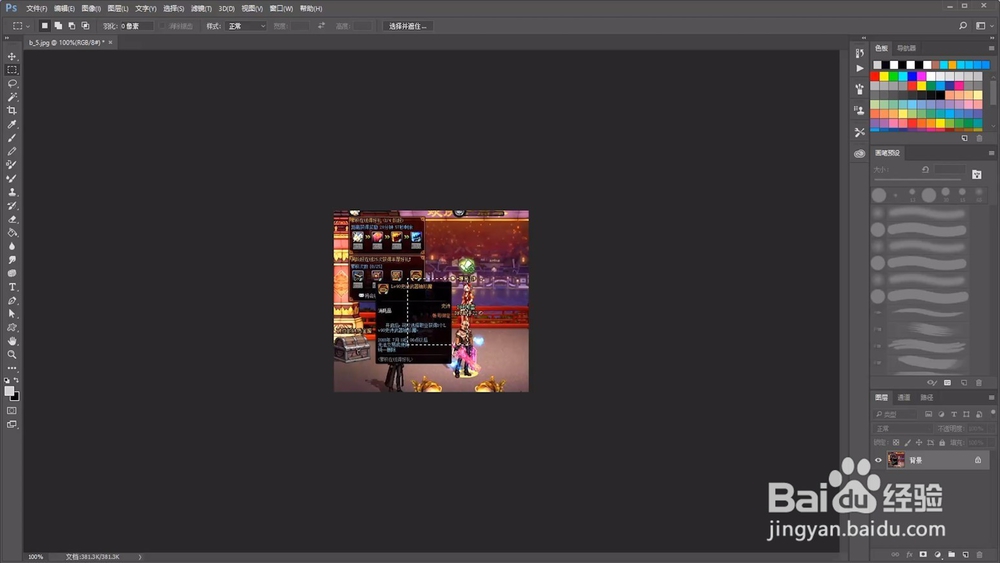Pick the yellow swatch beside red
This screenshot has height=563, width=1000.
point(884,77)
